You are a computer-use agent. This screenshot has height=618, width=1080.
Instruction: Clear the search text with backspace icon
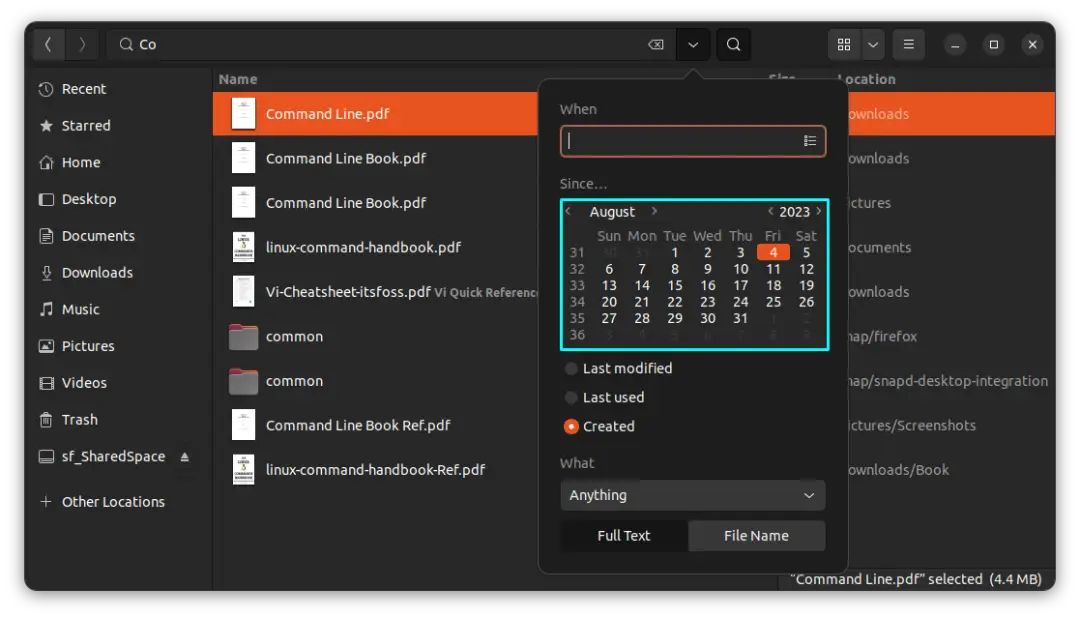click(655, 44)
